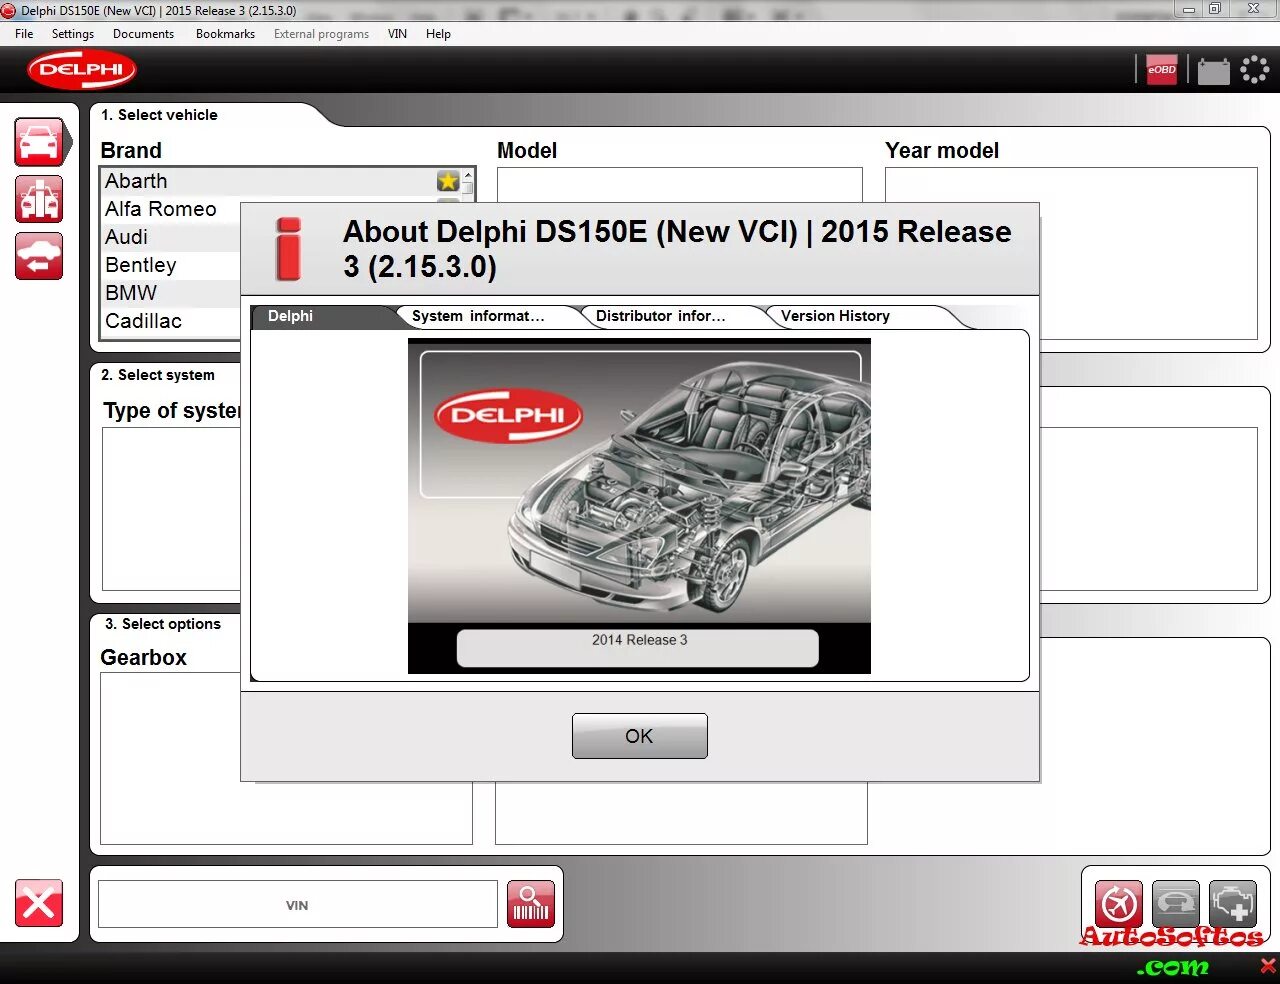Image resolution: width=1280 pixels, height=984 pixels.
Task: Select the truck and car vehicle icon
Action: coord(39,199)
